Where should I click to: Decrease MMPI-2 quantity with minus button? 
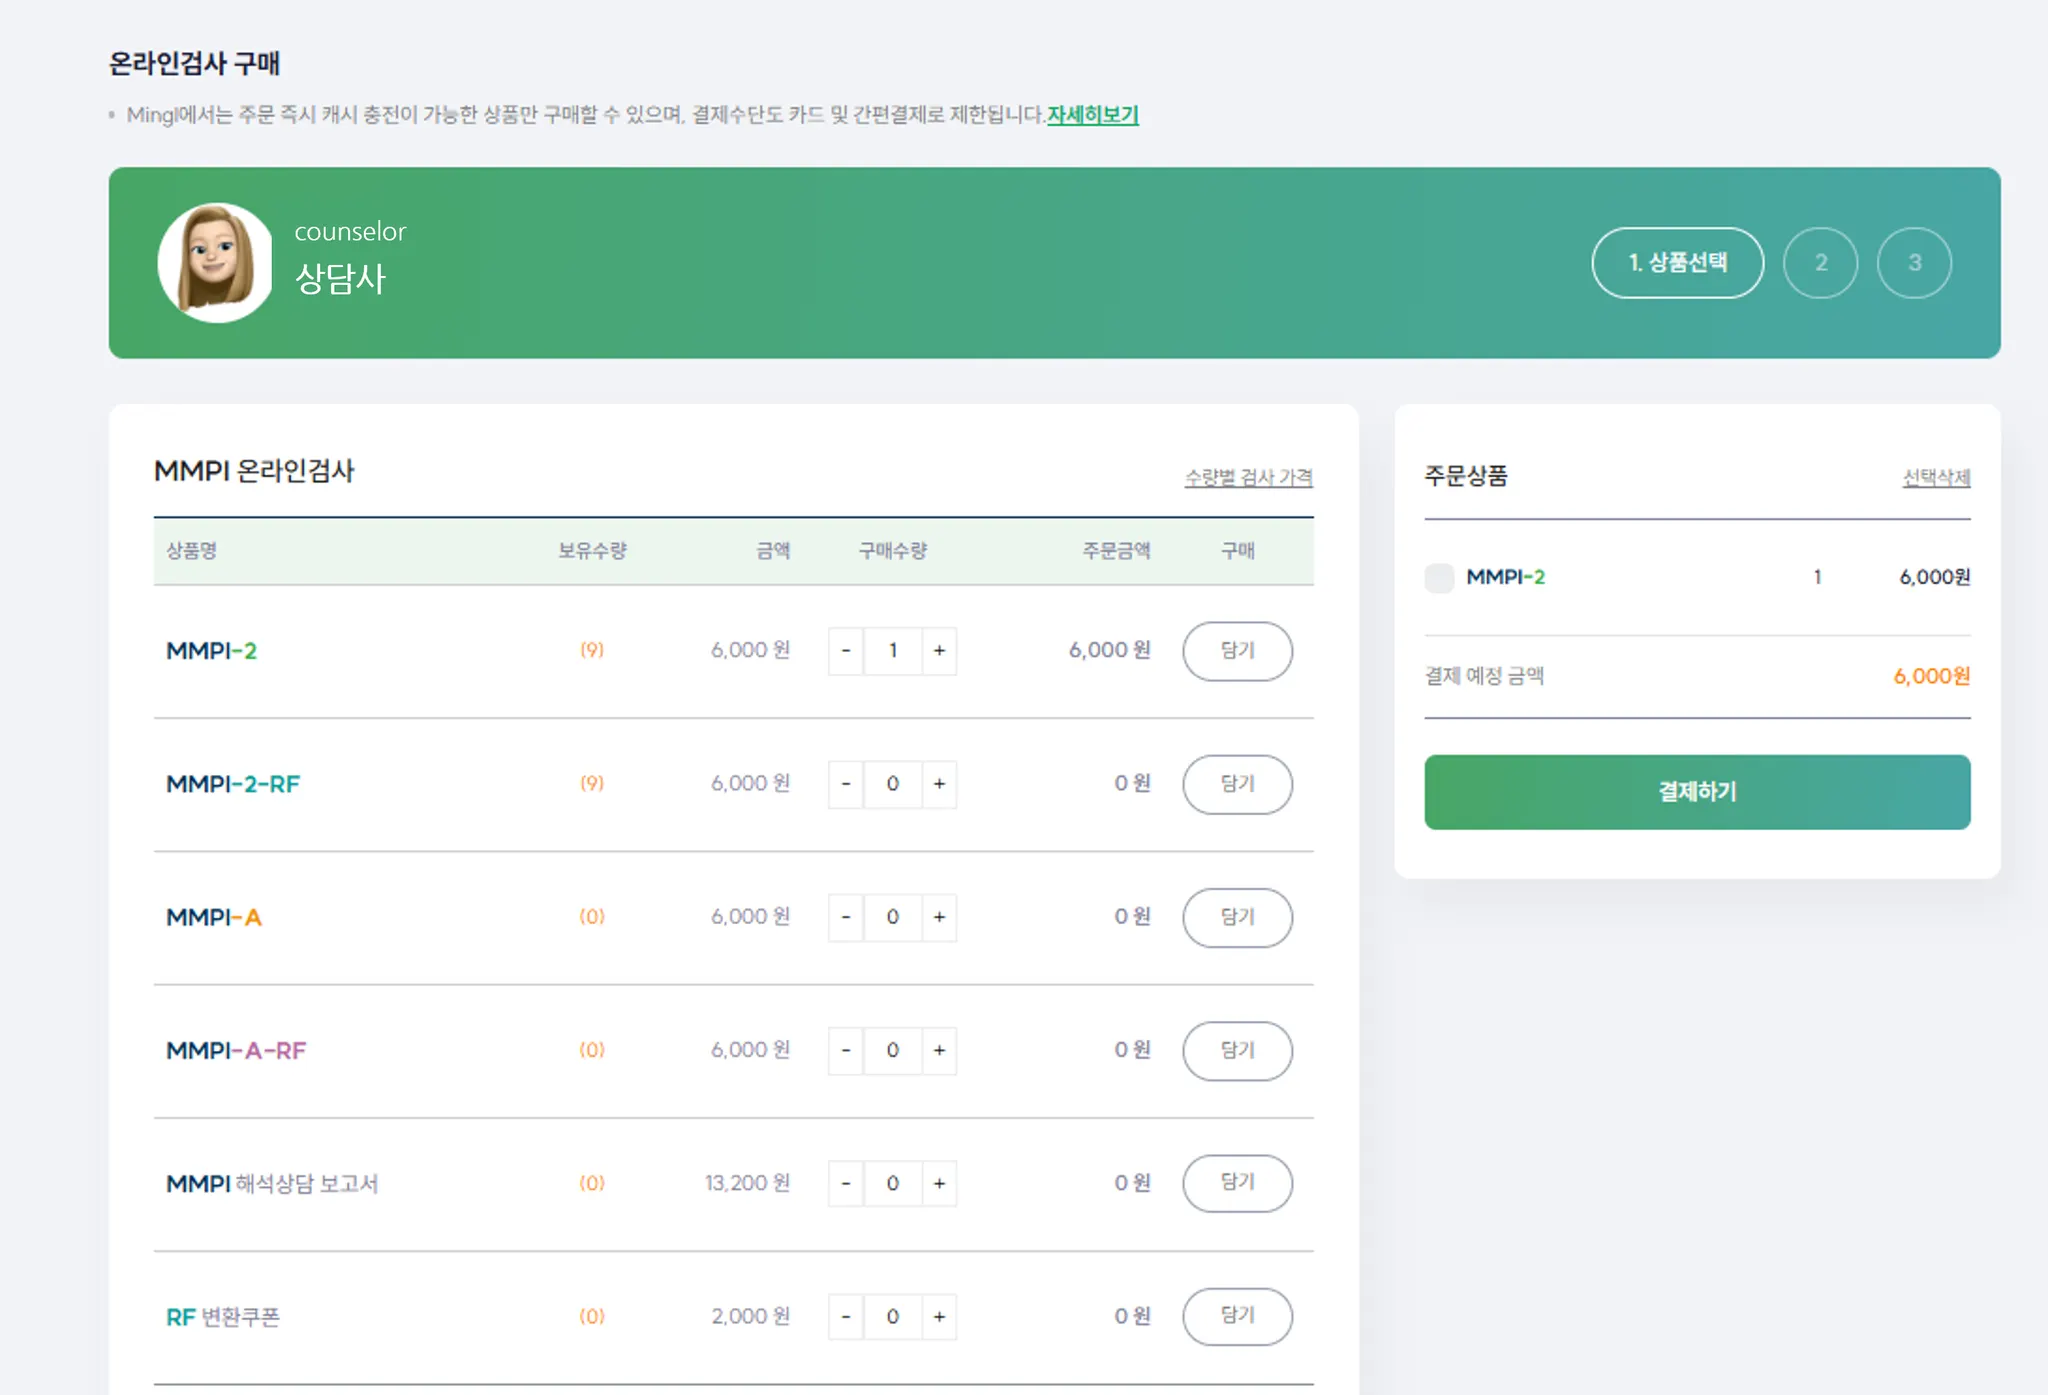click(846, 651)
